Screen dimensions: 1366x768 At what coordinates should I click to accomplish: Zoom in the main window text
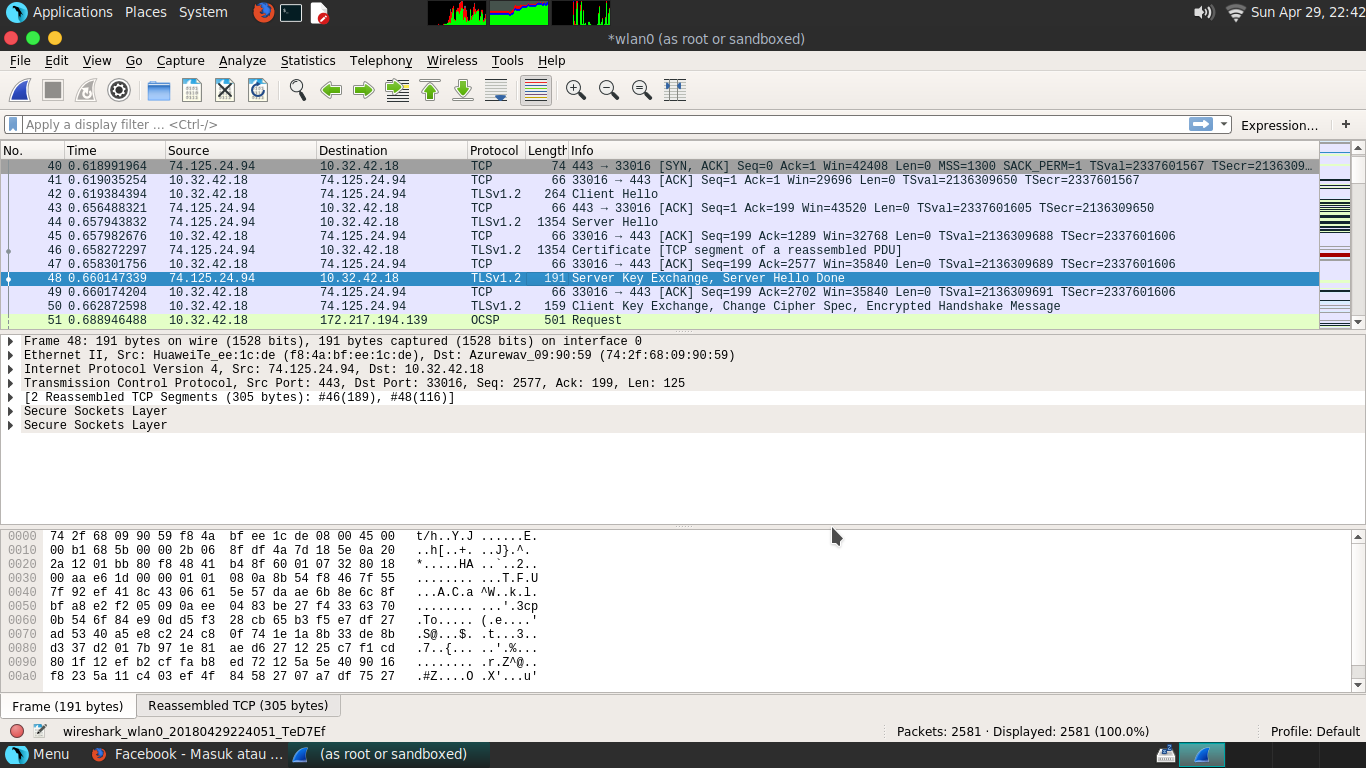click(x=576, y=90)
